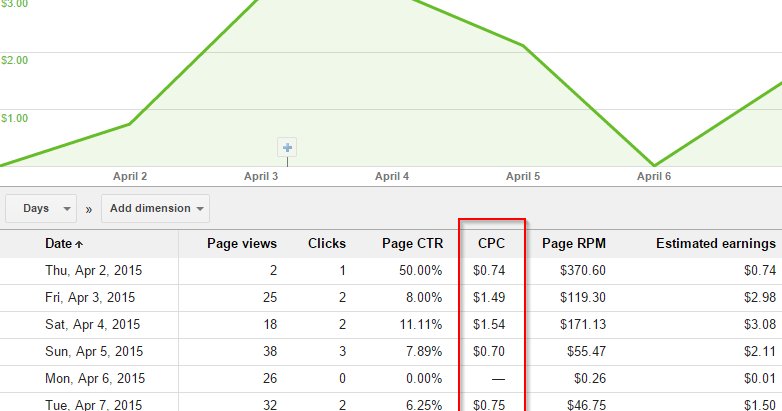
Task: Sort by Estimated earnings column
Action: pos(715,243)
